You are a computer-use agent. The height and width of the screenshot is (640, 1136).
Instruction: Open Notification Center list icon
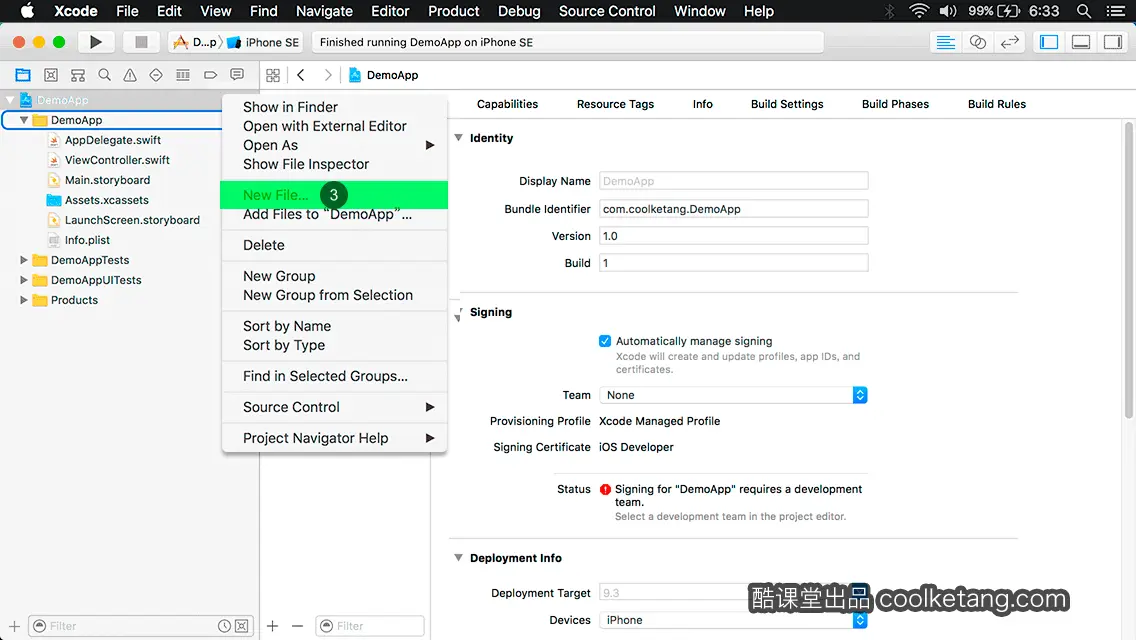click(x=1116, y=11)
